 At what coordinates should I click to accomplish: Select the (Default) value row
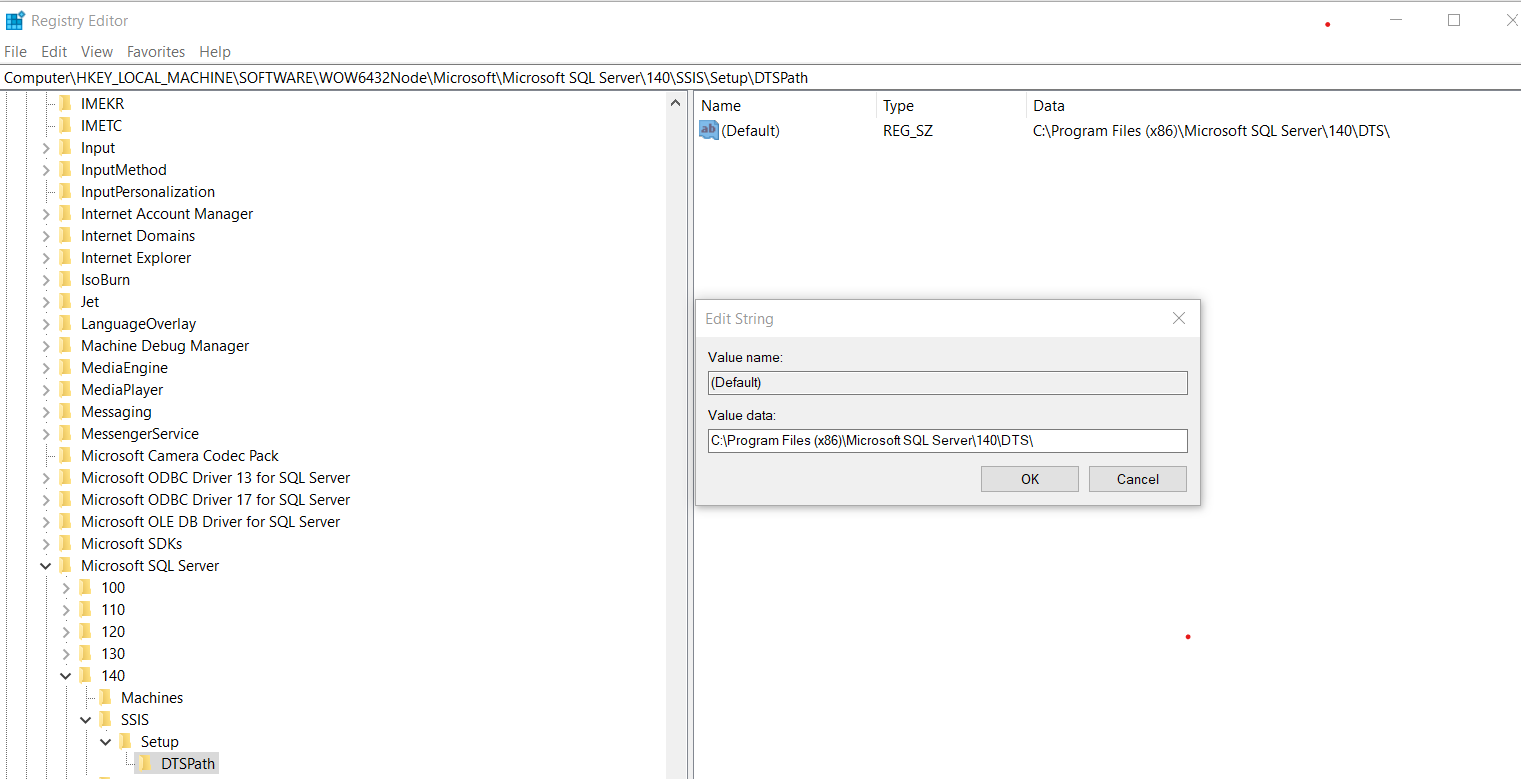(x=750, y=130)
